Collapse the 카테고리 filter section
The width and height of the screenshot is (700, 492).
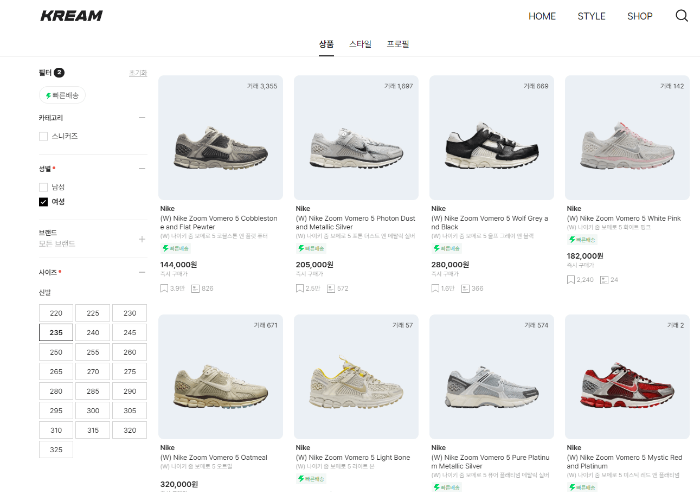pos(142,117)
